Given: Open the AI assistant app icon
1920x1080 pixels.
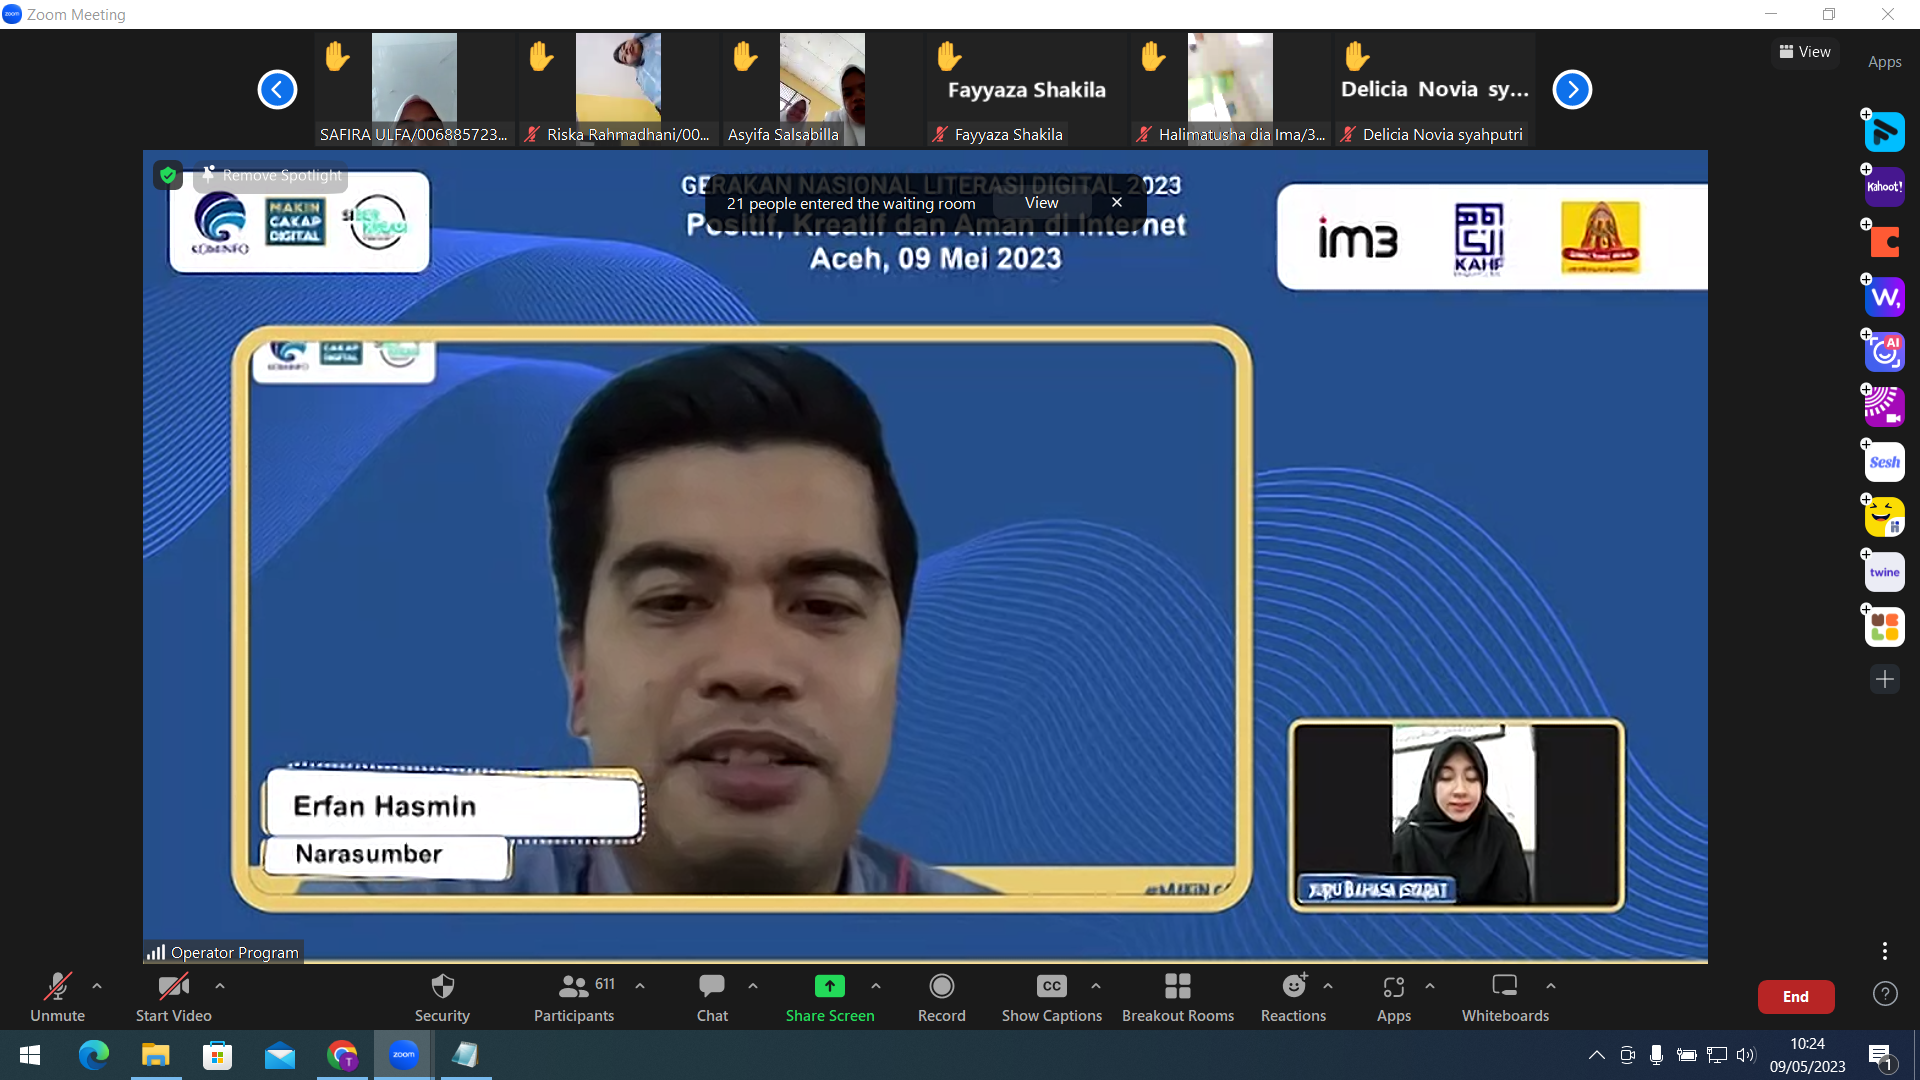Looking at the screenshot, I should point(1885,352).
